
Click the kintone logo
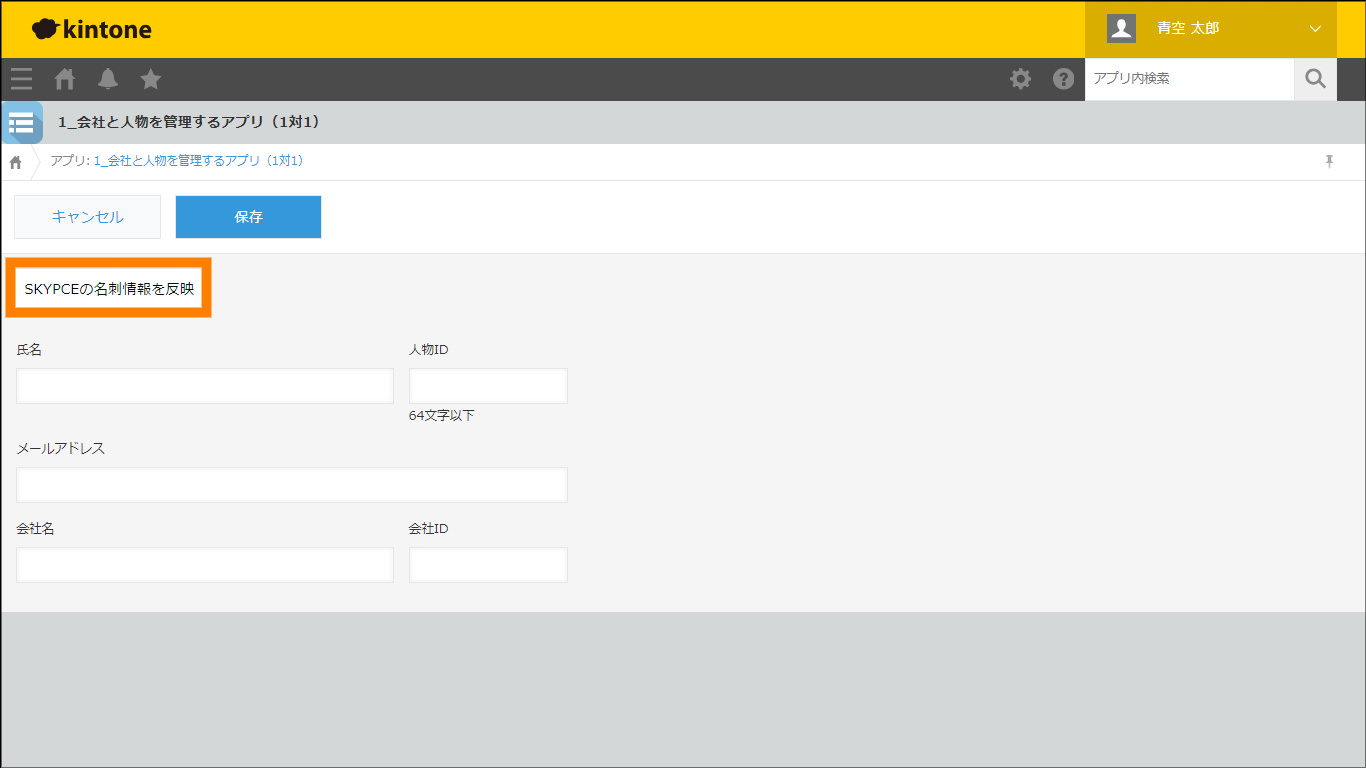(x=92, y=29)
